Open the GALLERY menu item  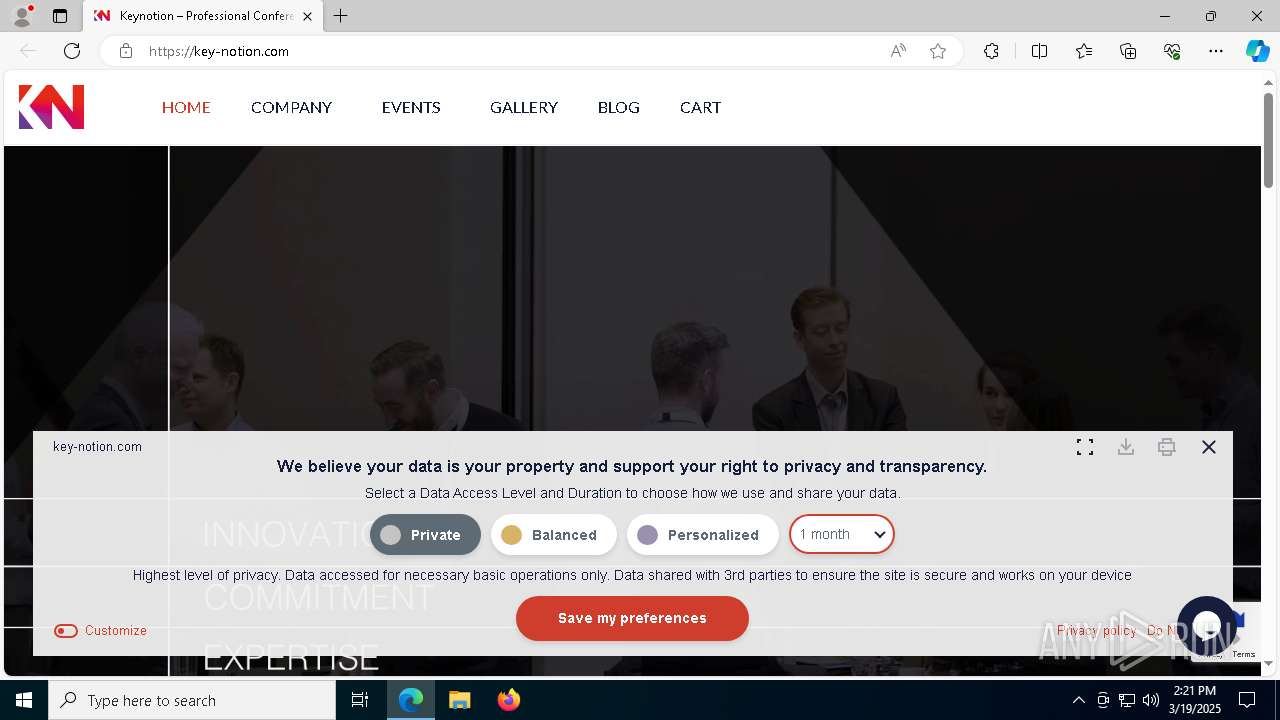pos(524,107)
